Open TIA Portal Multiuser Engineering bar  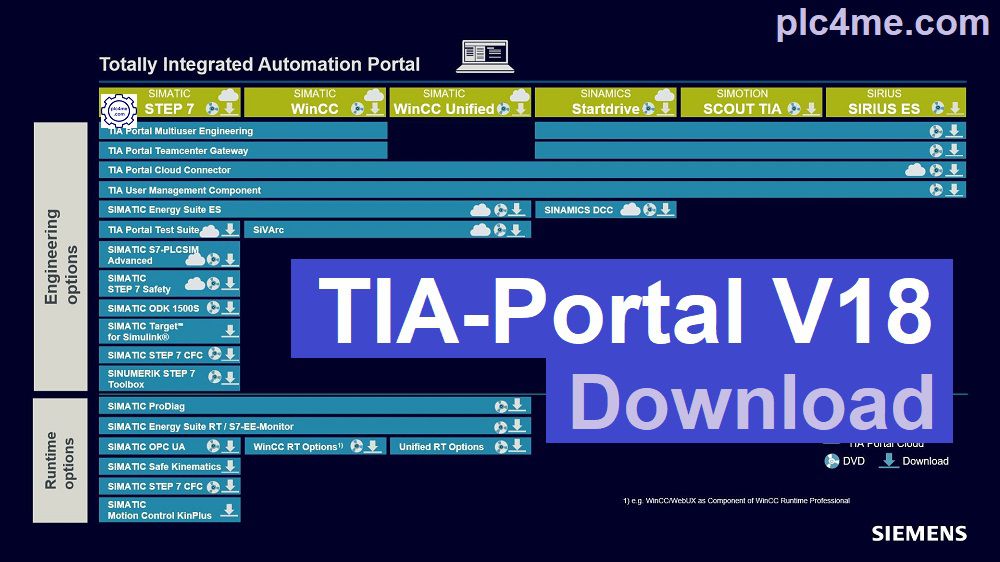click(x=243, y=131)
